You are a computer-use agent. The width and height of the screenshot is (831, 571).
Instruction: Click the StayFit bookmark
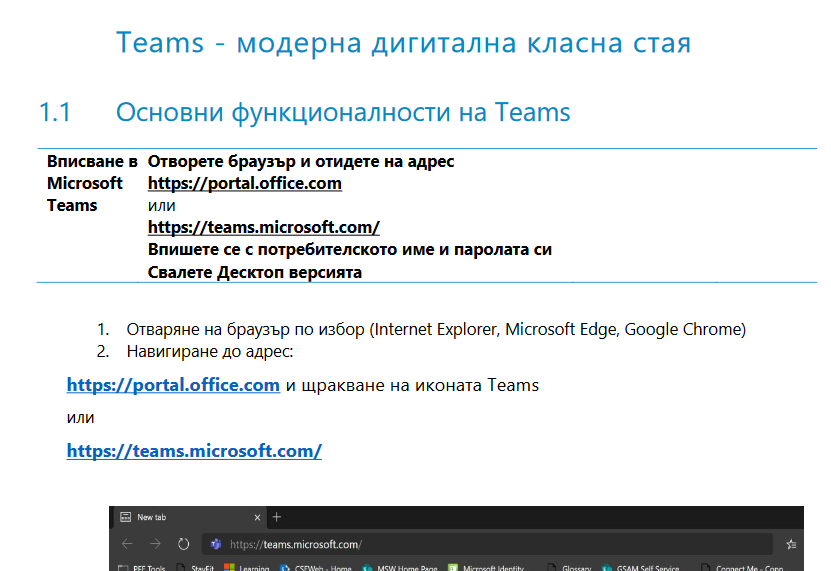195,567
